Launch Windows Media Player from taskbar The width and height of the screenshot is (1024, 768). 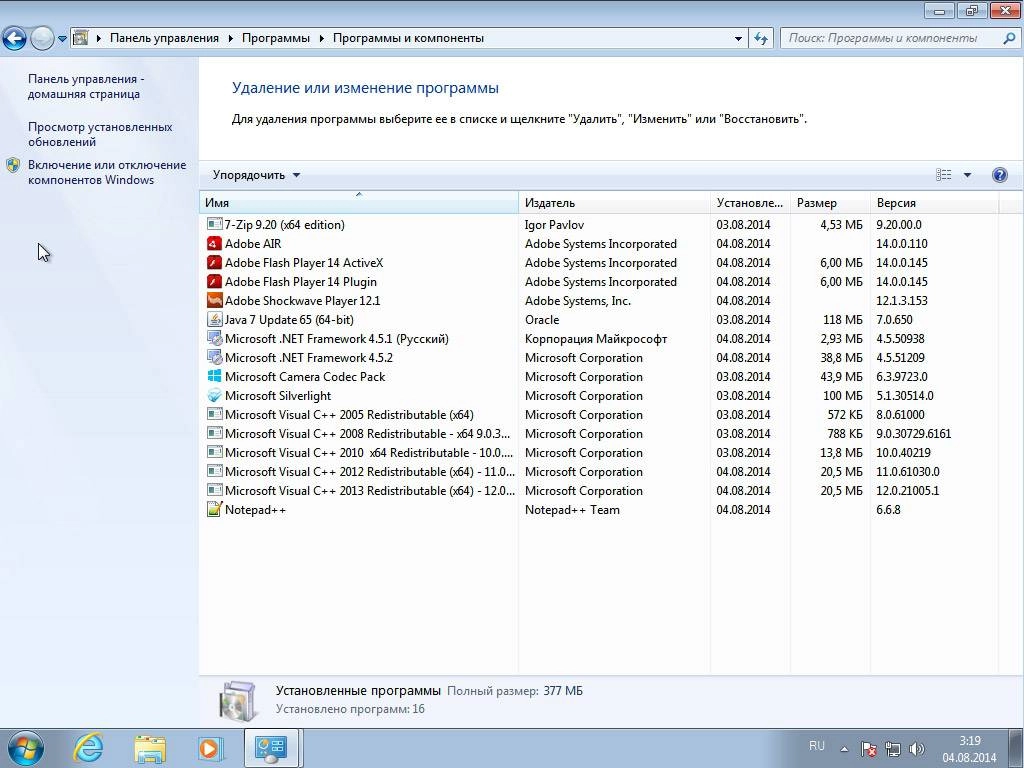click(x=210, y=748)
